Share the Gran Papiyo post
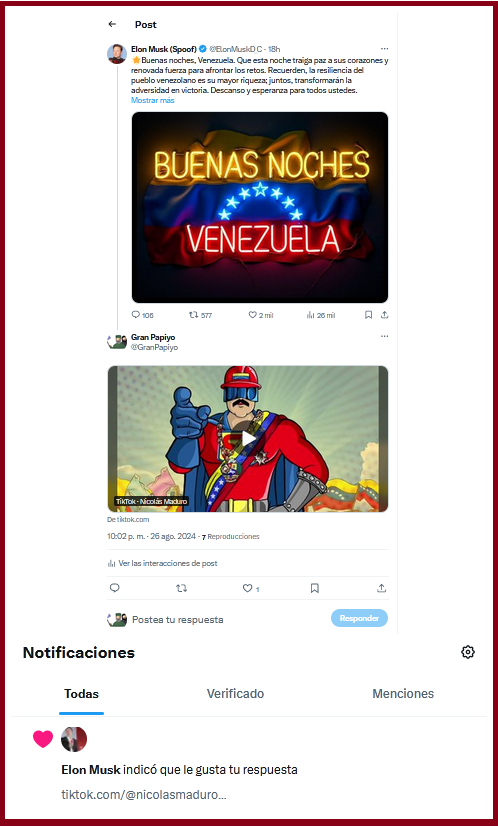Screen dimensions: 498x827 pos(382,588)
